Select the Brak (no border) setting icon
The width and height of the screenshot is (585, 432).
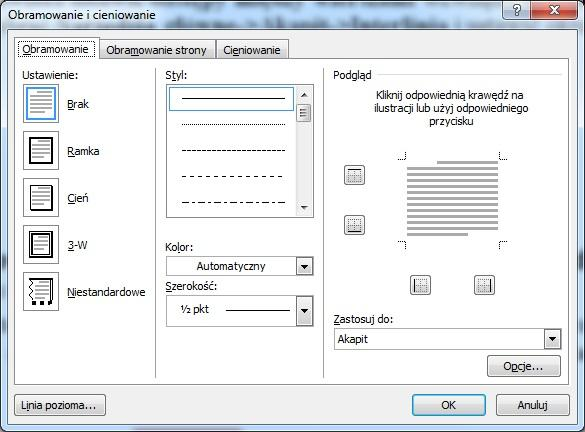pyautogui.click(x=41, y=103)
